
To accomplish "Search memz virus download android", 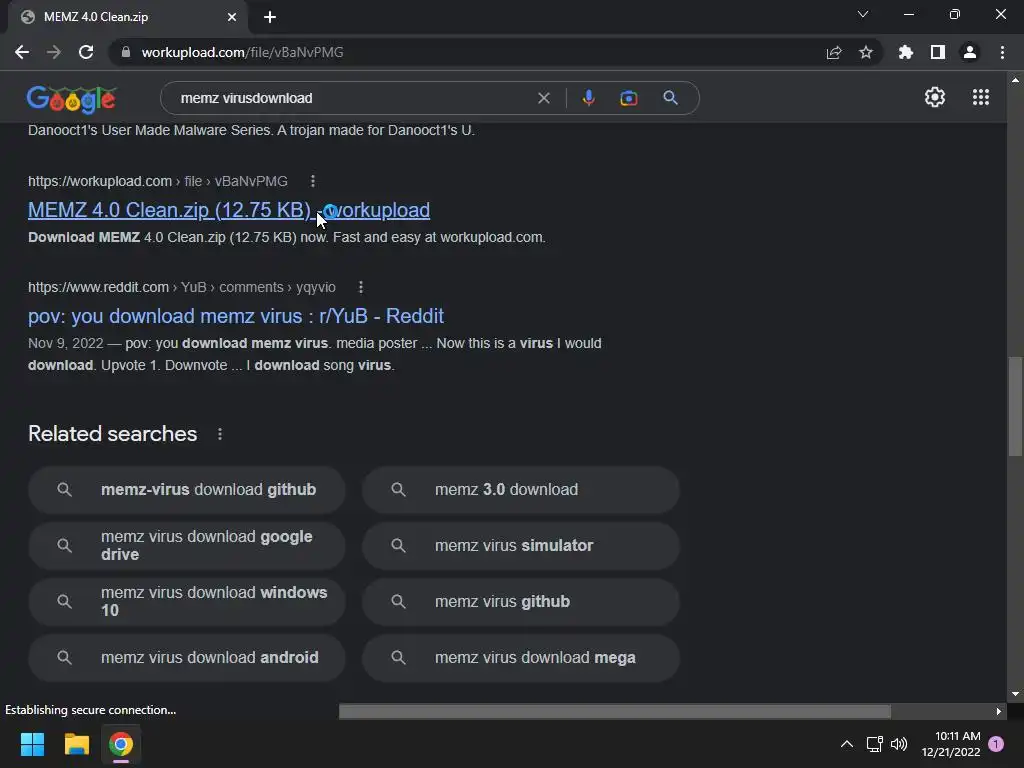I will pos(187,658).
